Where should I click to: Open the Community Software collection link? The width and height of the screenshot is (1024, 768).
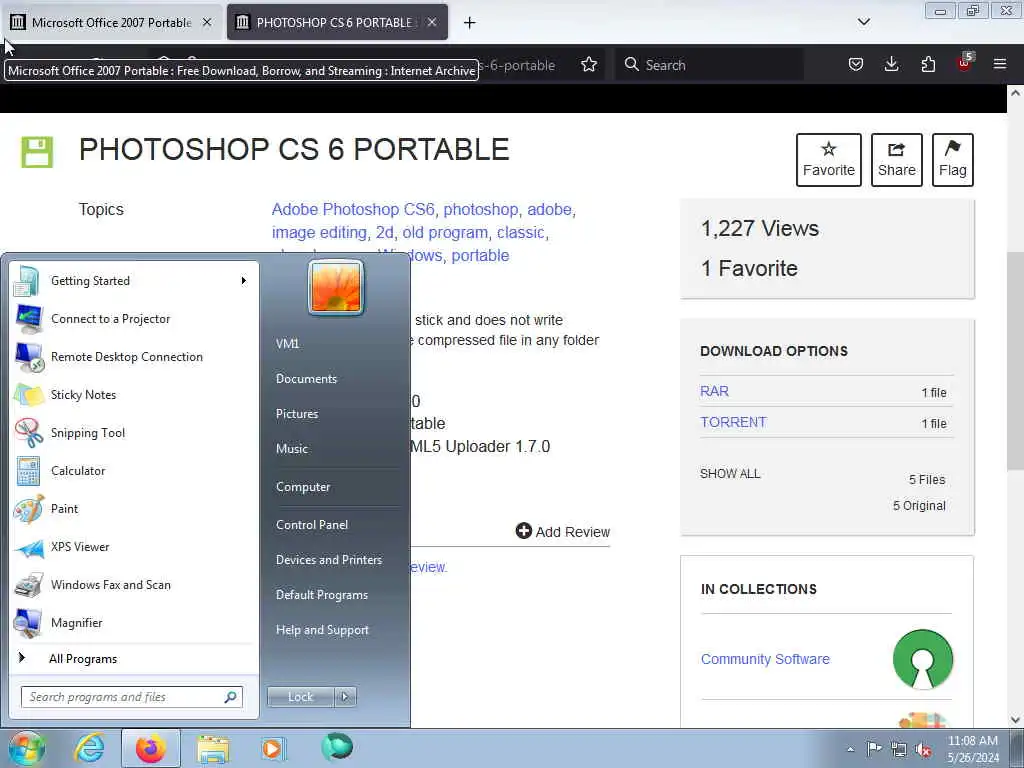tap(765, 659)
